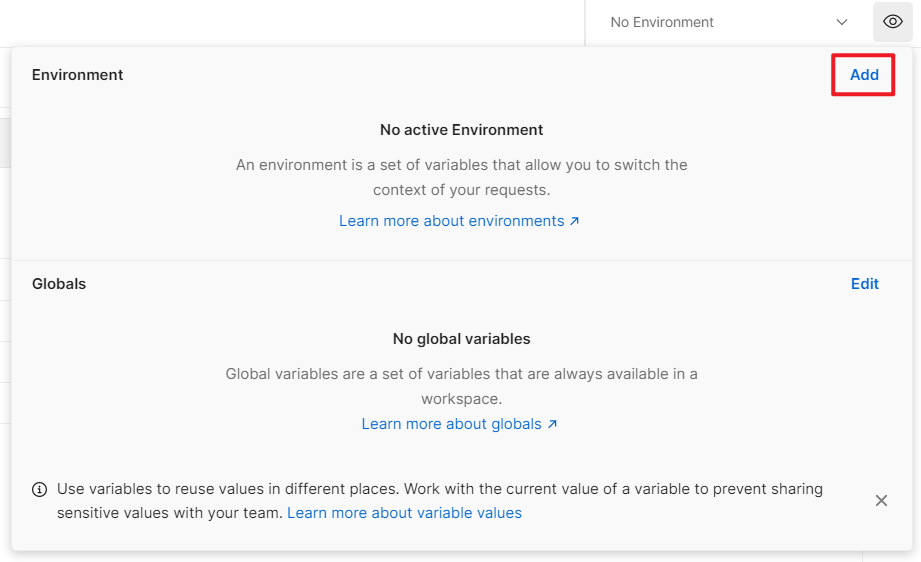Open Learn more about globals link
921x562 pixels.
pyautogui.click(x=451, y=424)
